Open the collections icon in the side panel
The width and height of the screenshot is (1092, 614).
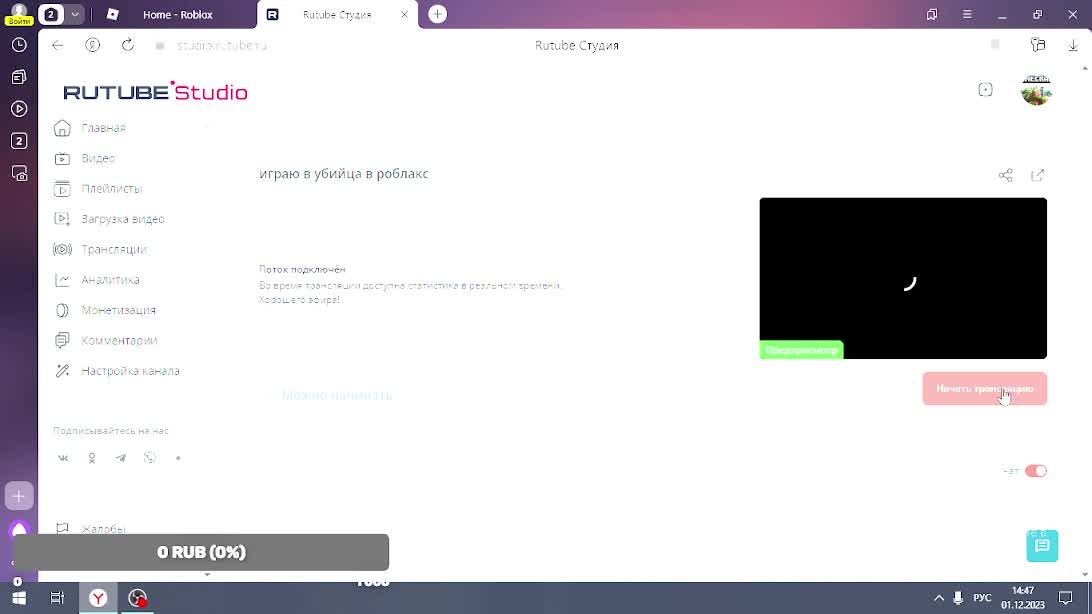pyautogui.click(x=19, y=77)
